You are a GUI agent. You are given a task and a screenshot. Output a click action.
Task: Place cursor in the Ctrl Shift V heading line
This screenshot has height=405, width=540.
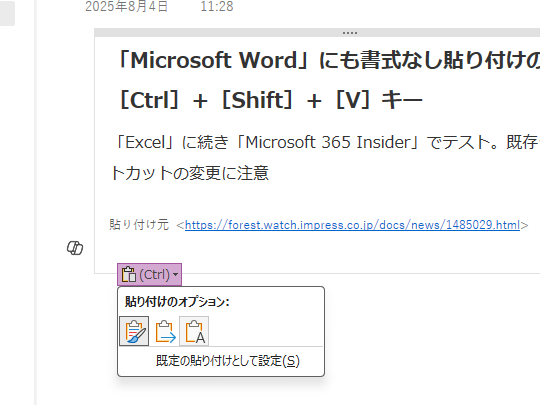pyautogui.click(x=270, y=100)
